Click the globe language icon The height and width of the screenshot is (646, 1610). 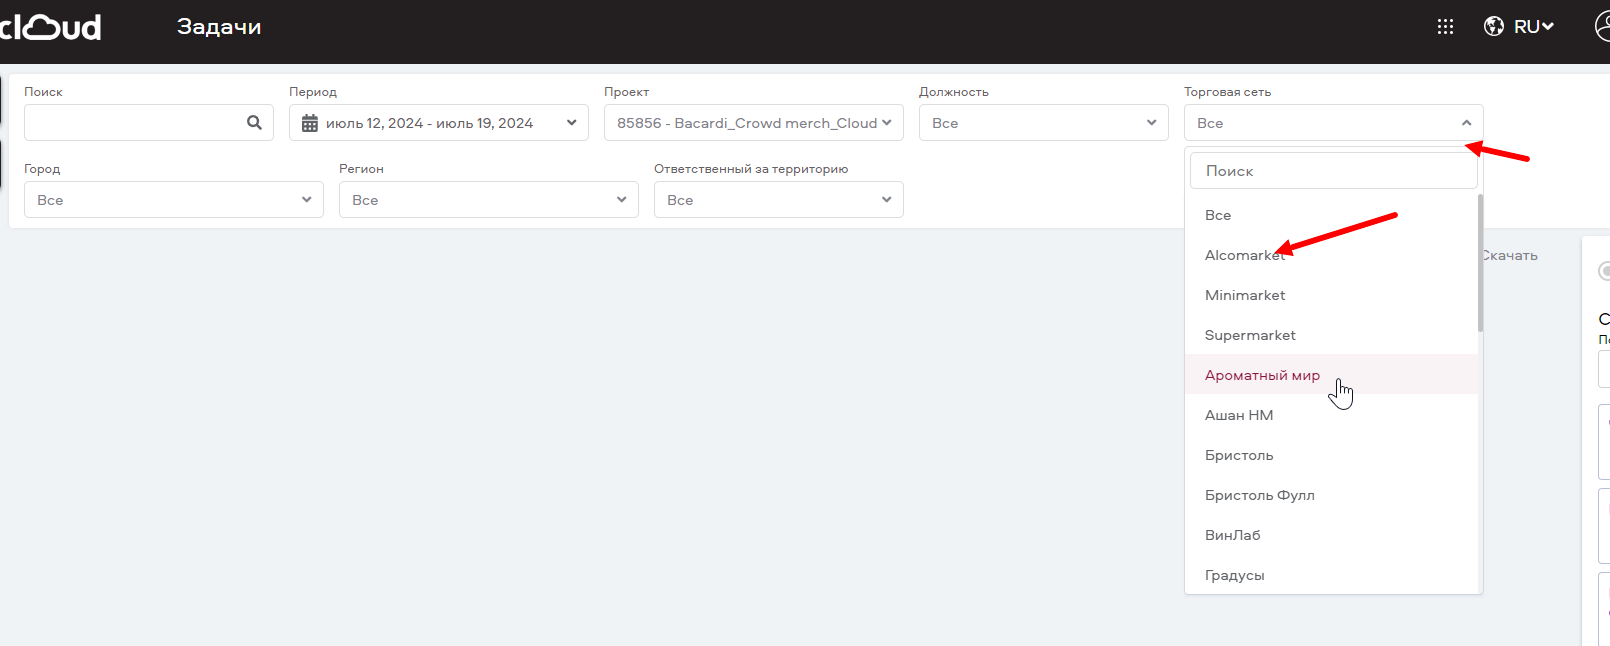1494,26
